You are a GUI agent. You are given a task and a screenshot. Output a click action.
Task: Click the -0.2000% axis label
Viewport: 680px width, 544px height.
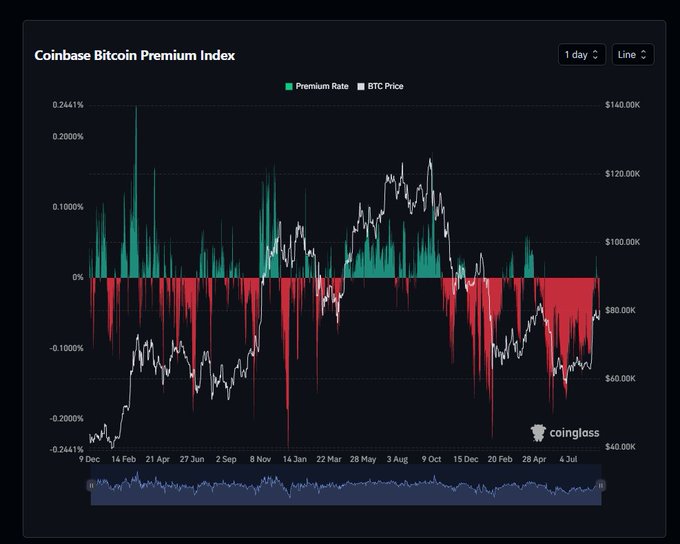pyautogui.click(x=66, y=419)
